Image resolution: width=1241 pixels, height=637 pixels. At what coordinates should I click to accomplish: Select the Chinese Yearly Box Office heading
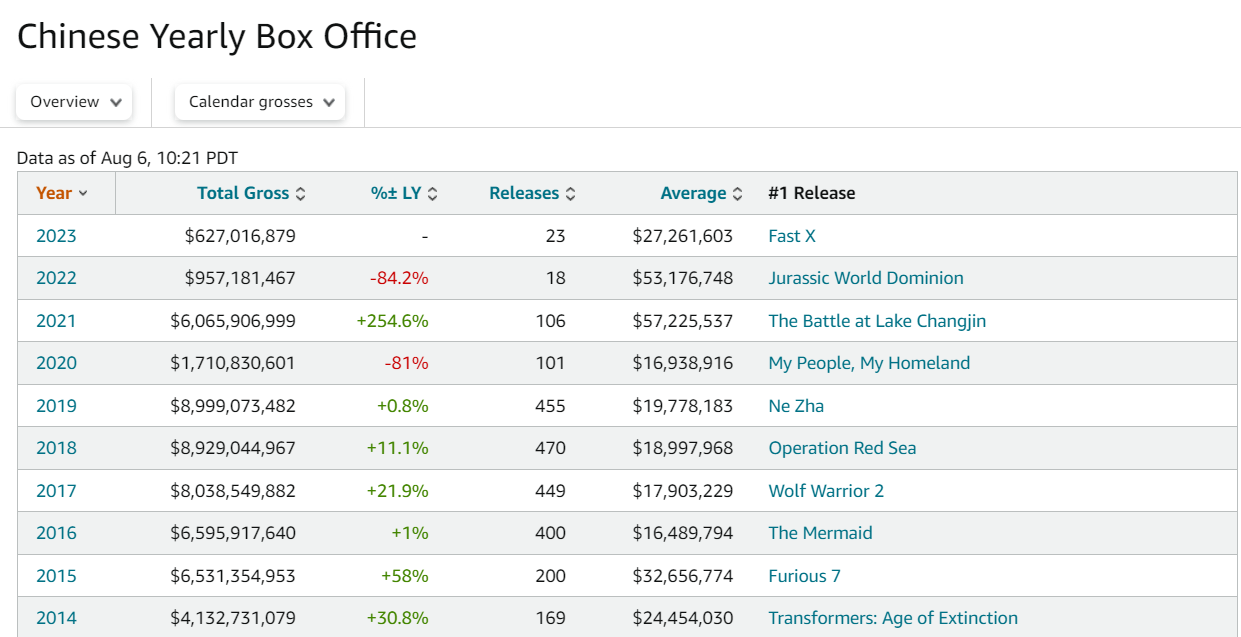pos(217,37)
